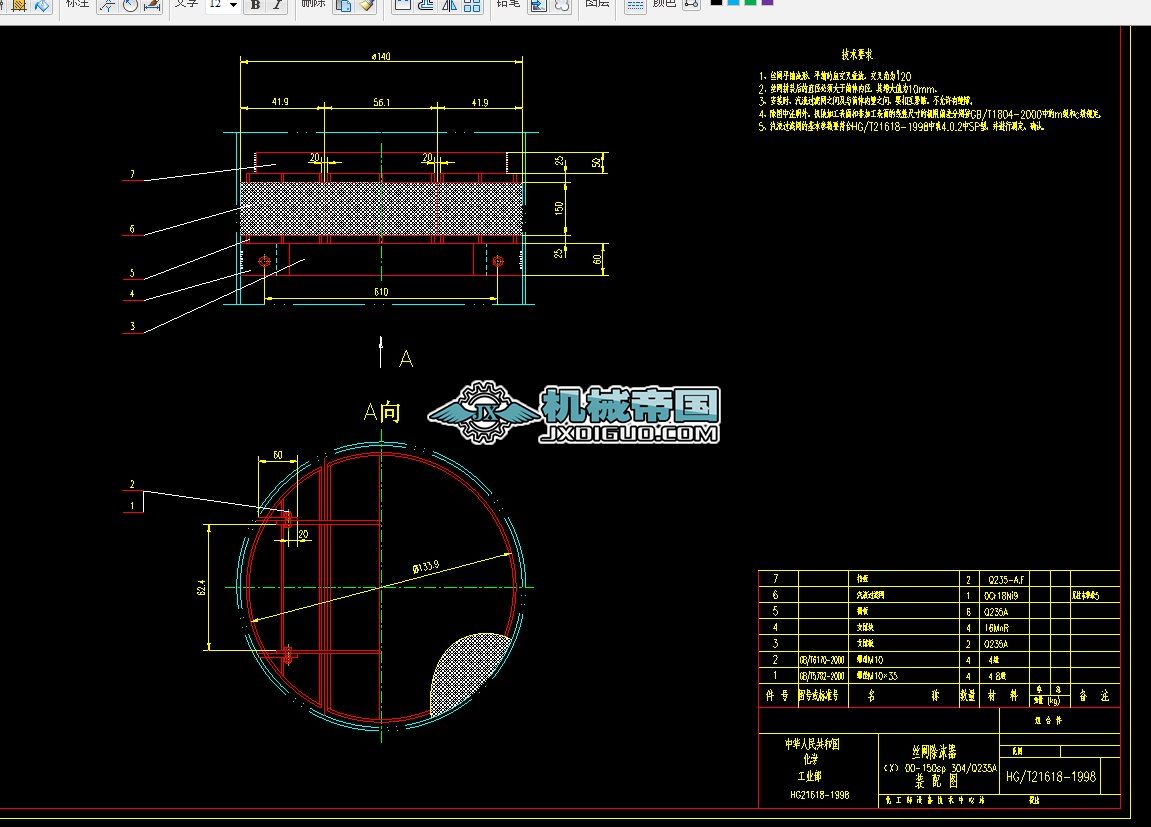Screen dimensions: 1151x827
Task: Select the GB/T6170-2000 standard cell
Action: click(822, 660)
